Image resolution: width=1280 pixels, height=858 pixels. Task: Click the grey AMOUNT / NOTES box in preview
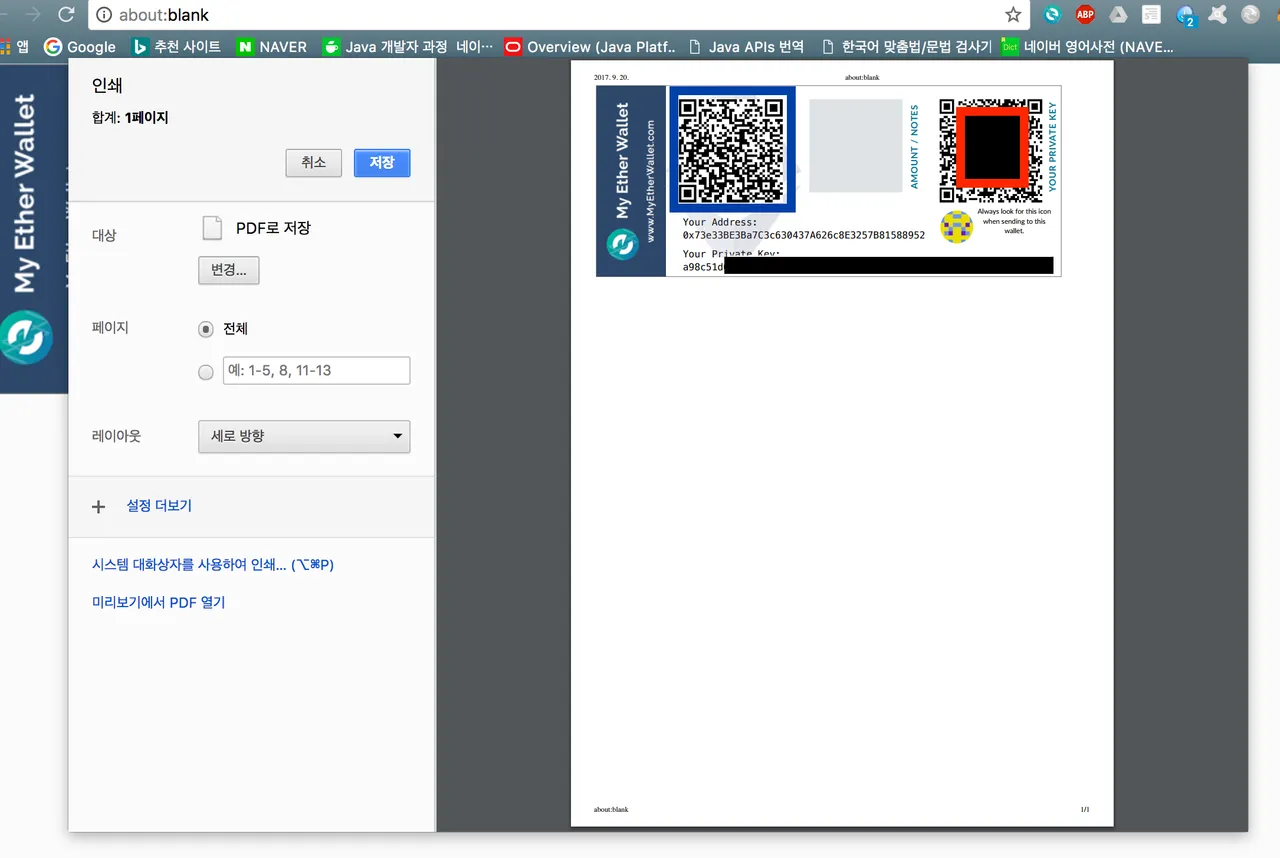pos(855,145)
